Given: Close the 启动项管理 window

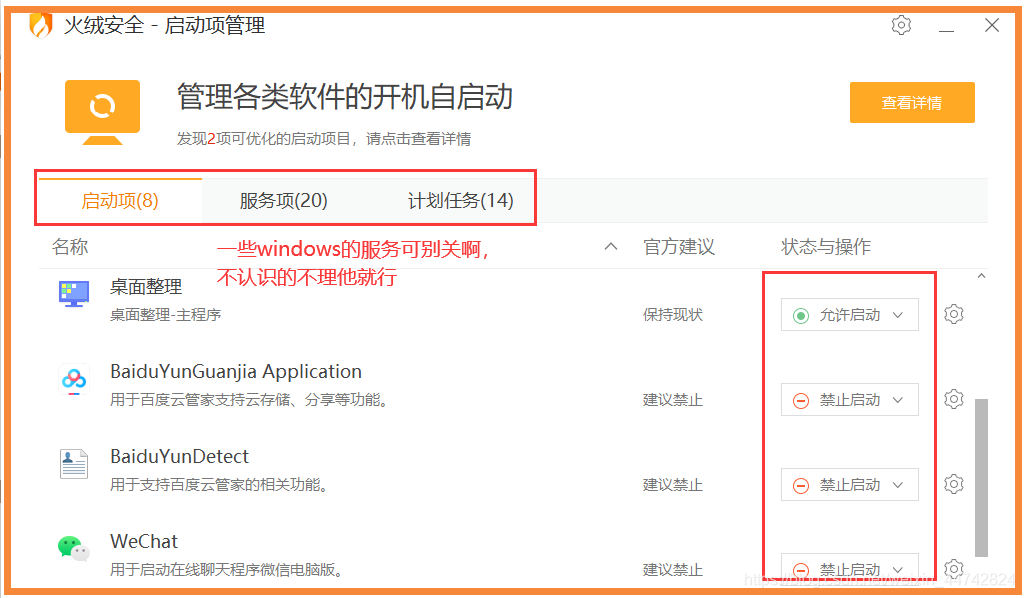Looking at the screenshot, I should click(x=992, y=25).
